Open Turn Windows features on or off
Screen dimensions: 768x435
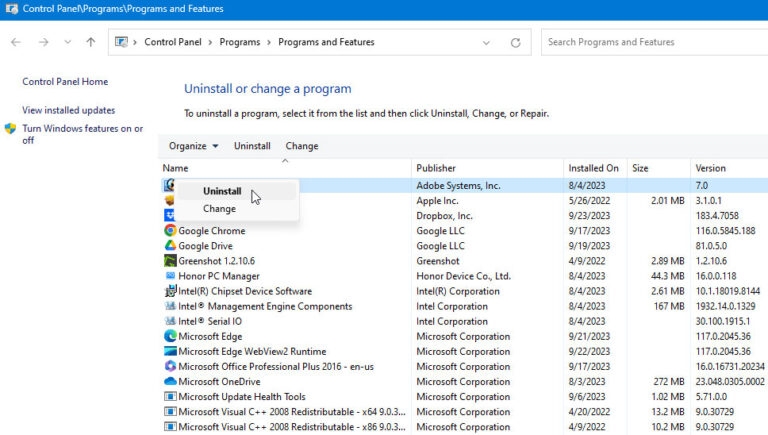pyautogui.click(x=82, y=134)
